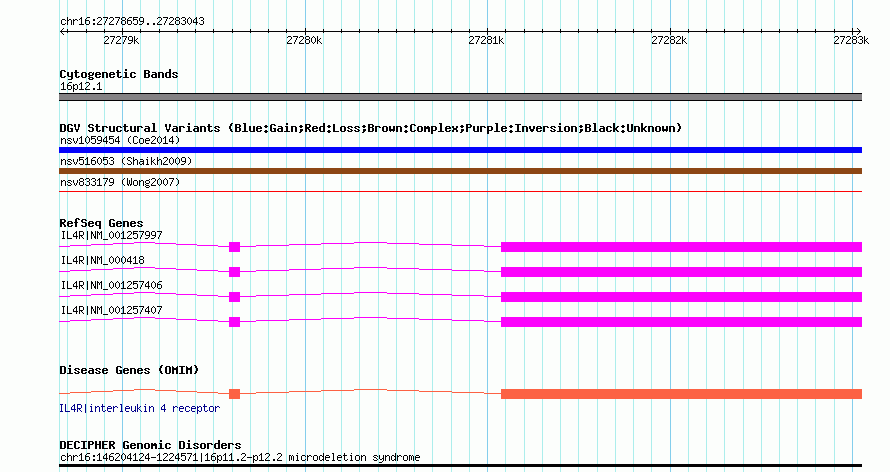This screenshot has height=472, width=890.
Task: Click the 27280k ruler tick label
Action: pos(304,40)
